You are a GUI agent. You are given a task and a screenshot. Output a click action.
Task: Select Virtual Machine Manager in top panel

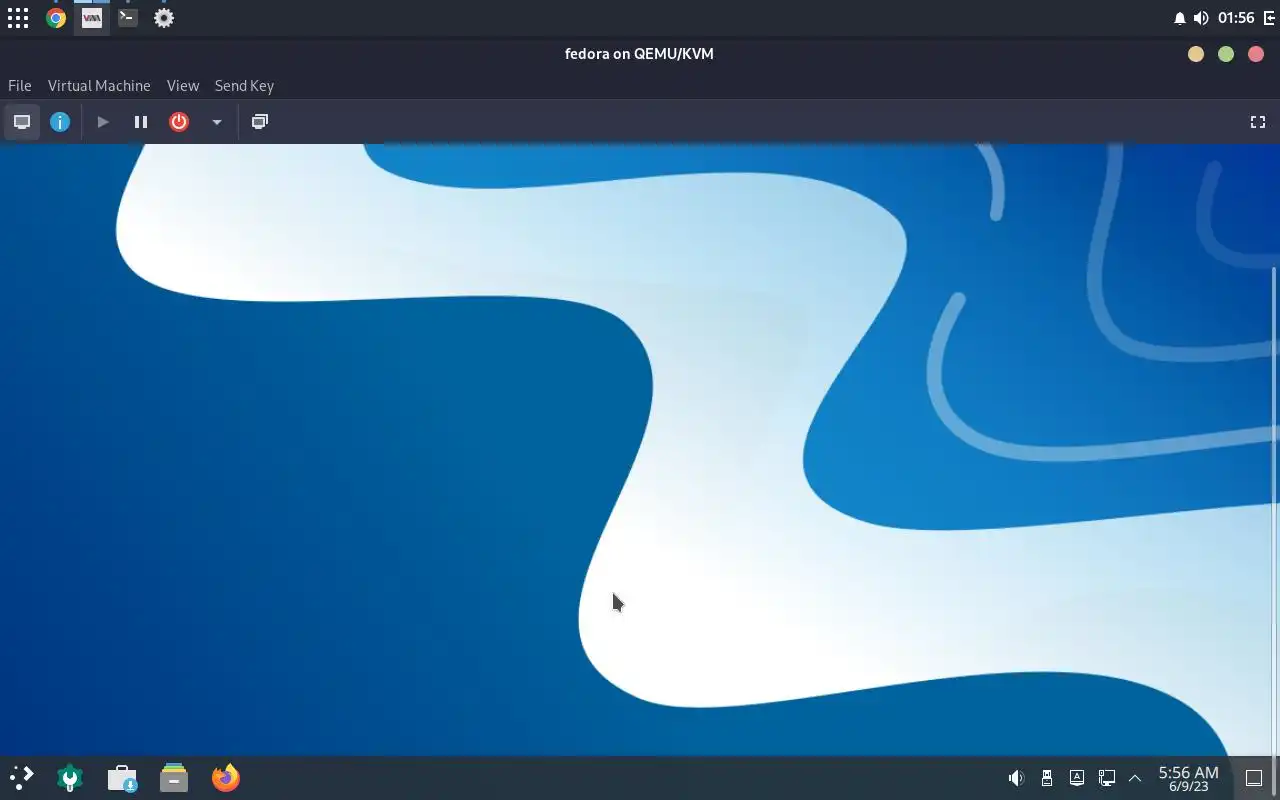(x=92, y=18)
